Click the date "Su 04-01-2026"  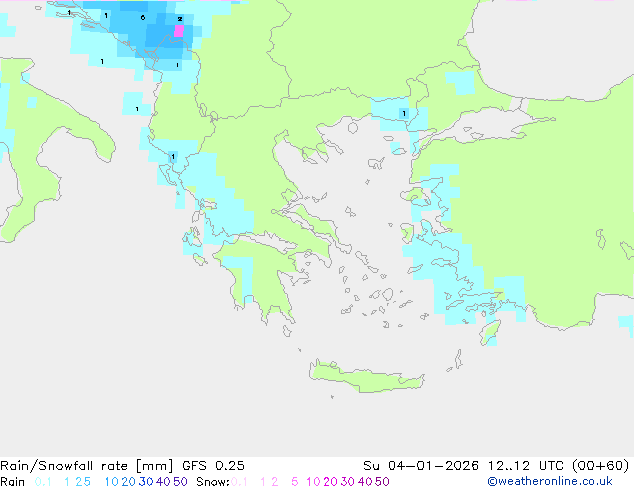pos(421,466)
